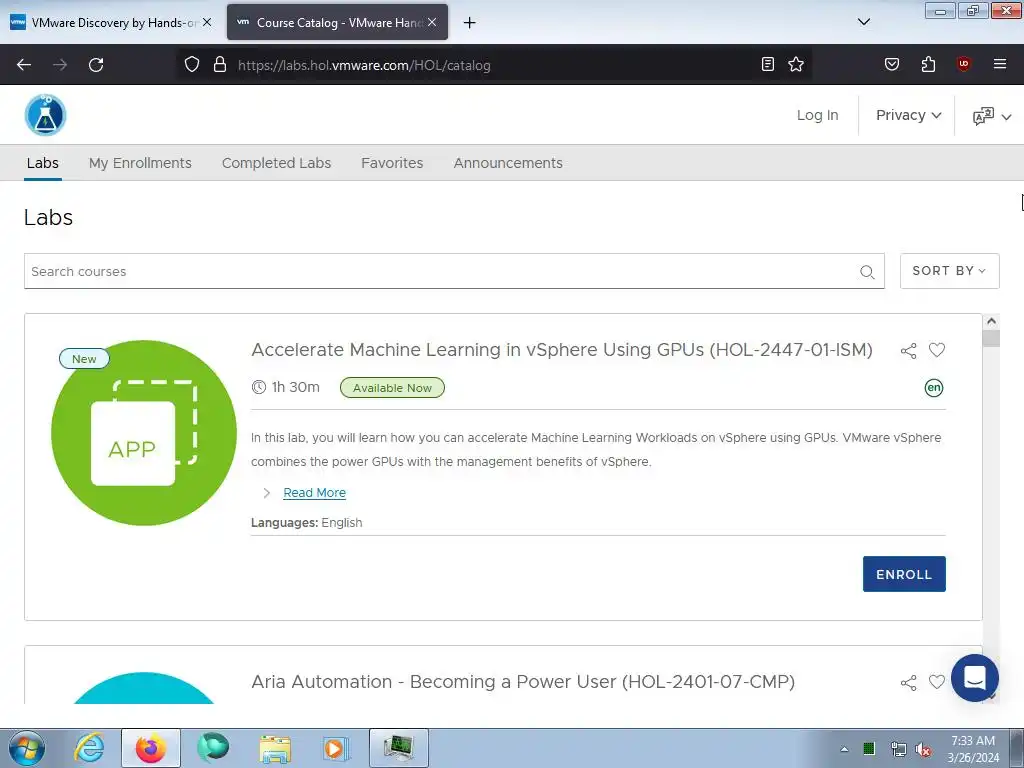Open the Accelerate Machine Learning lab title
This screenshot has width=1024, height=768.
(562, 350)
